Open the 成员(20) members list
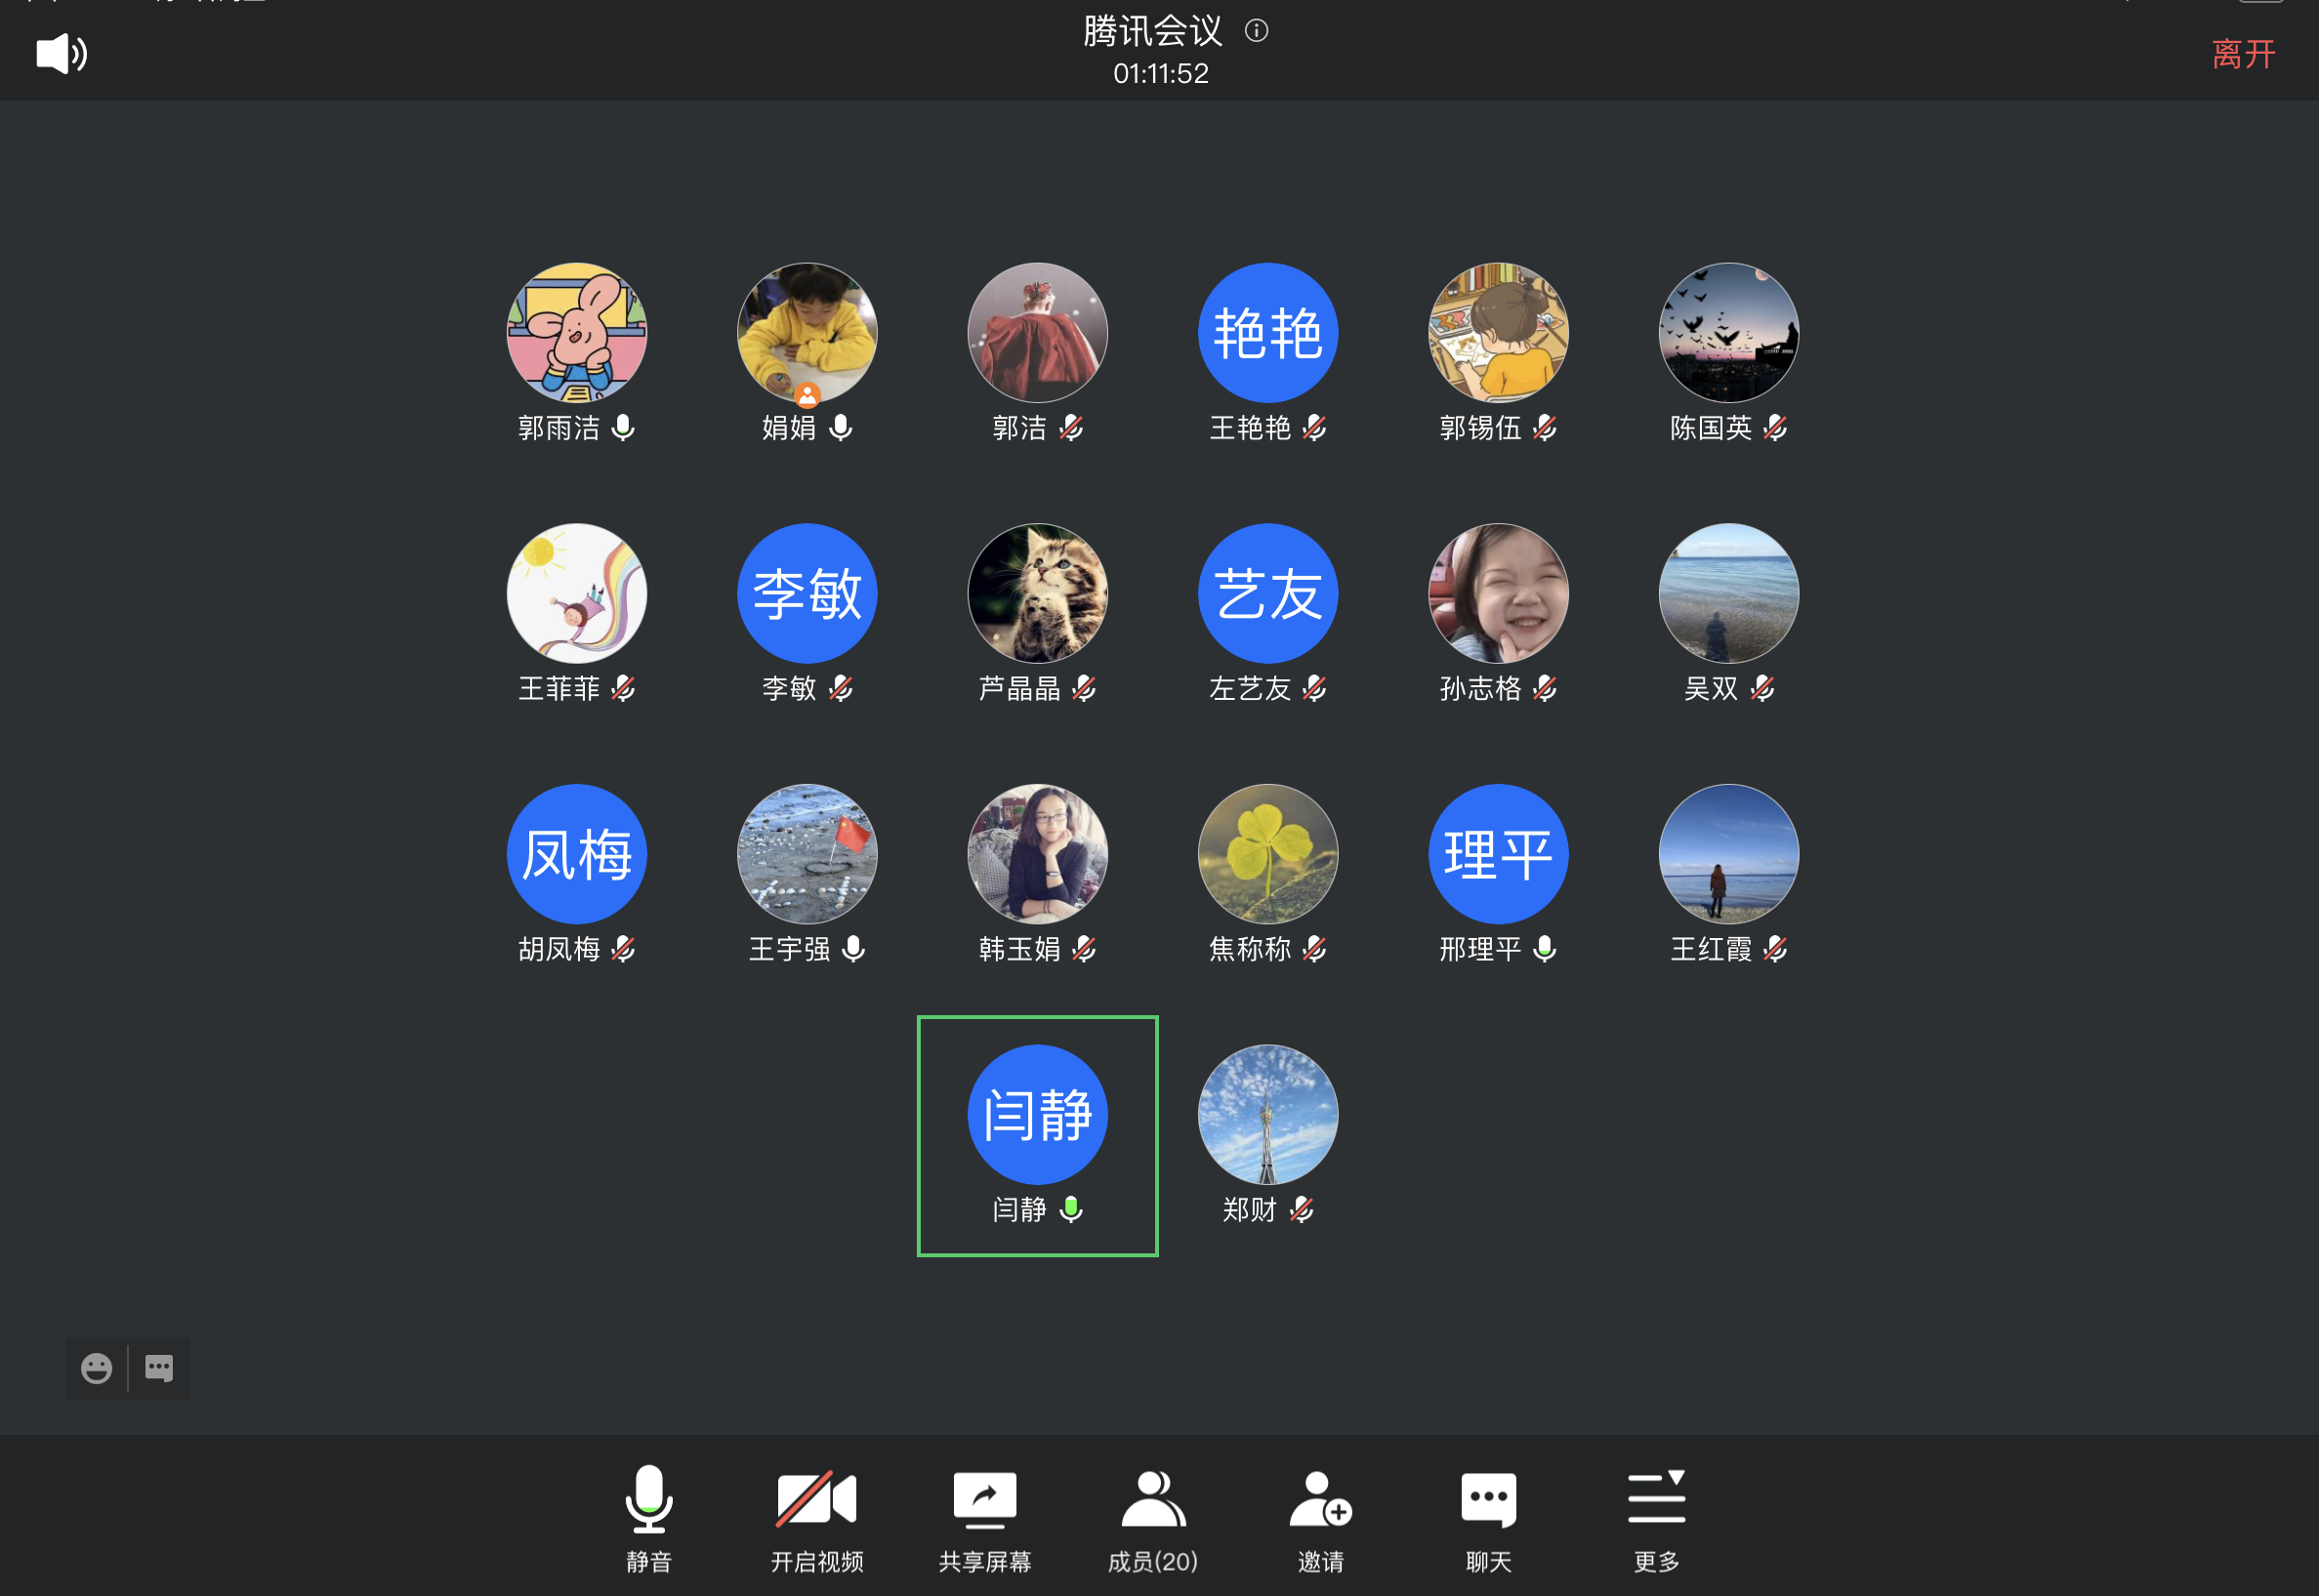 (x=1152, y=1498)
